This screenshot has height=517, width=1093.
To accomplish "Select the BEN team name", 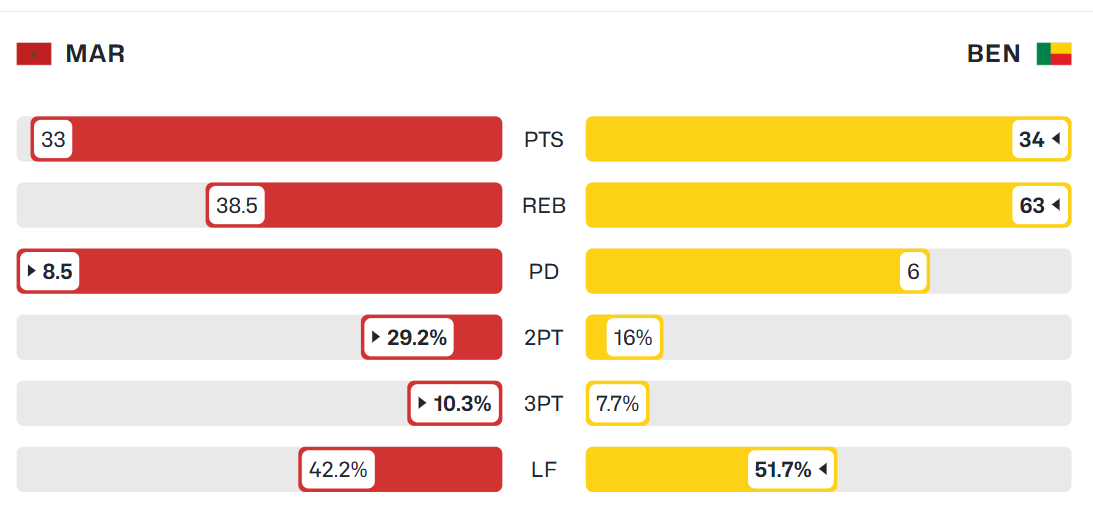I will (994, 54).
